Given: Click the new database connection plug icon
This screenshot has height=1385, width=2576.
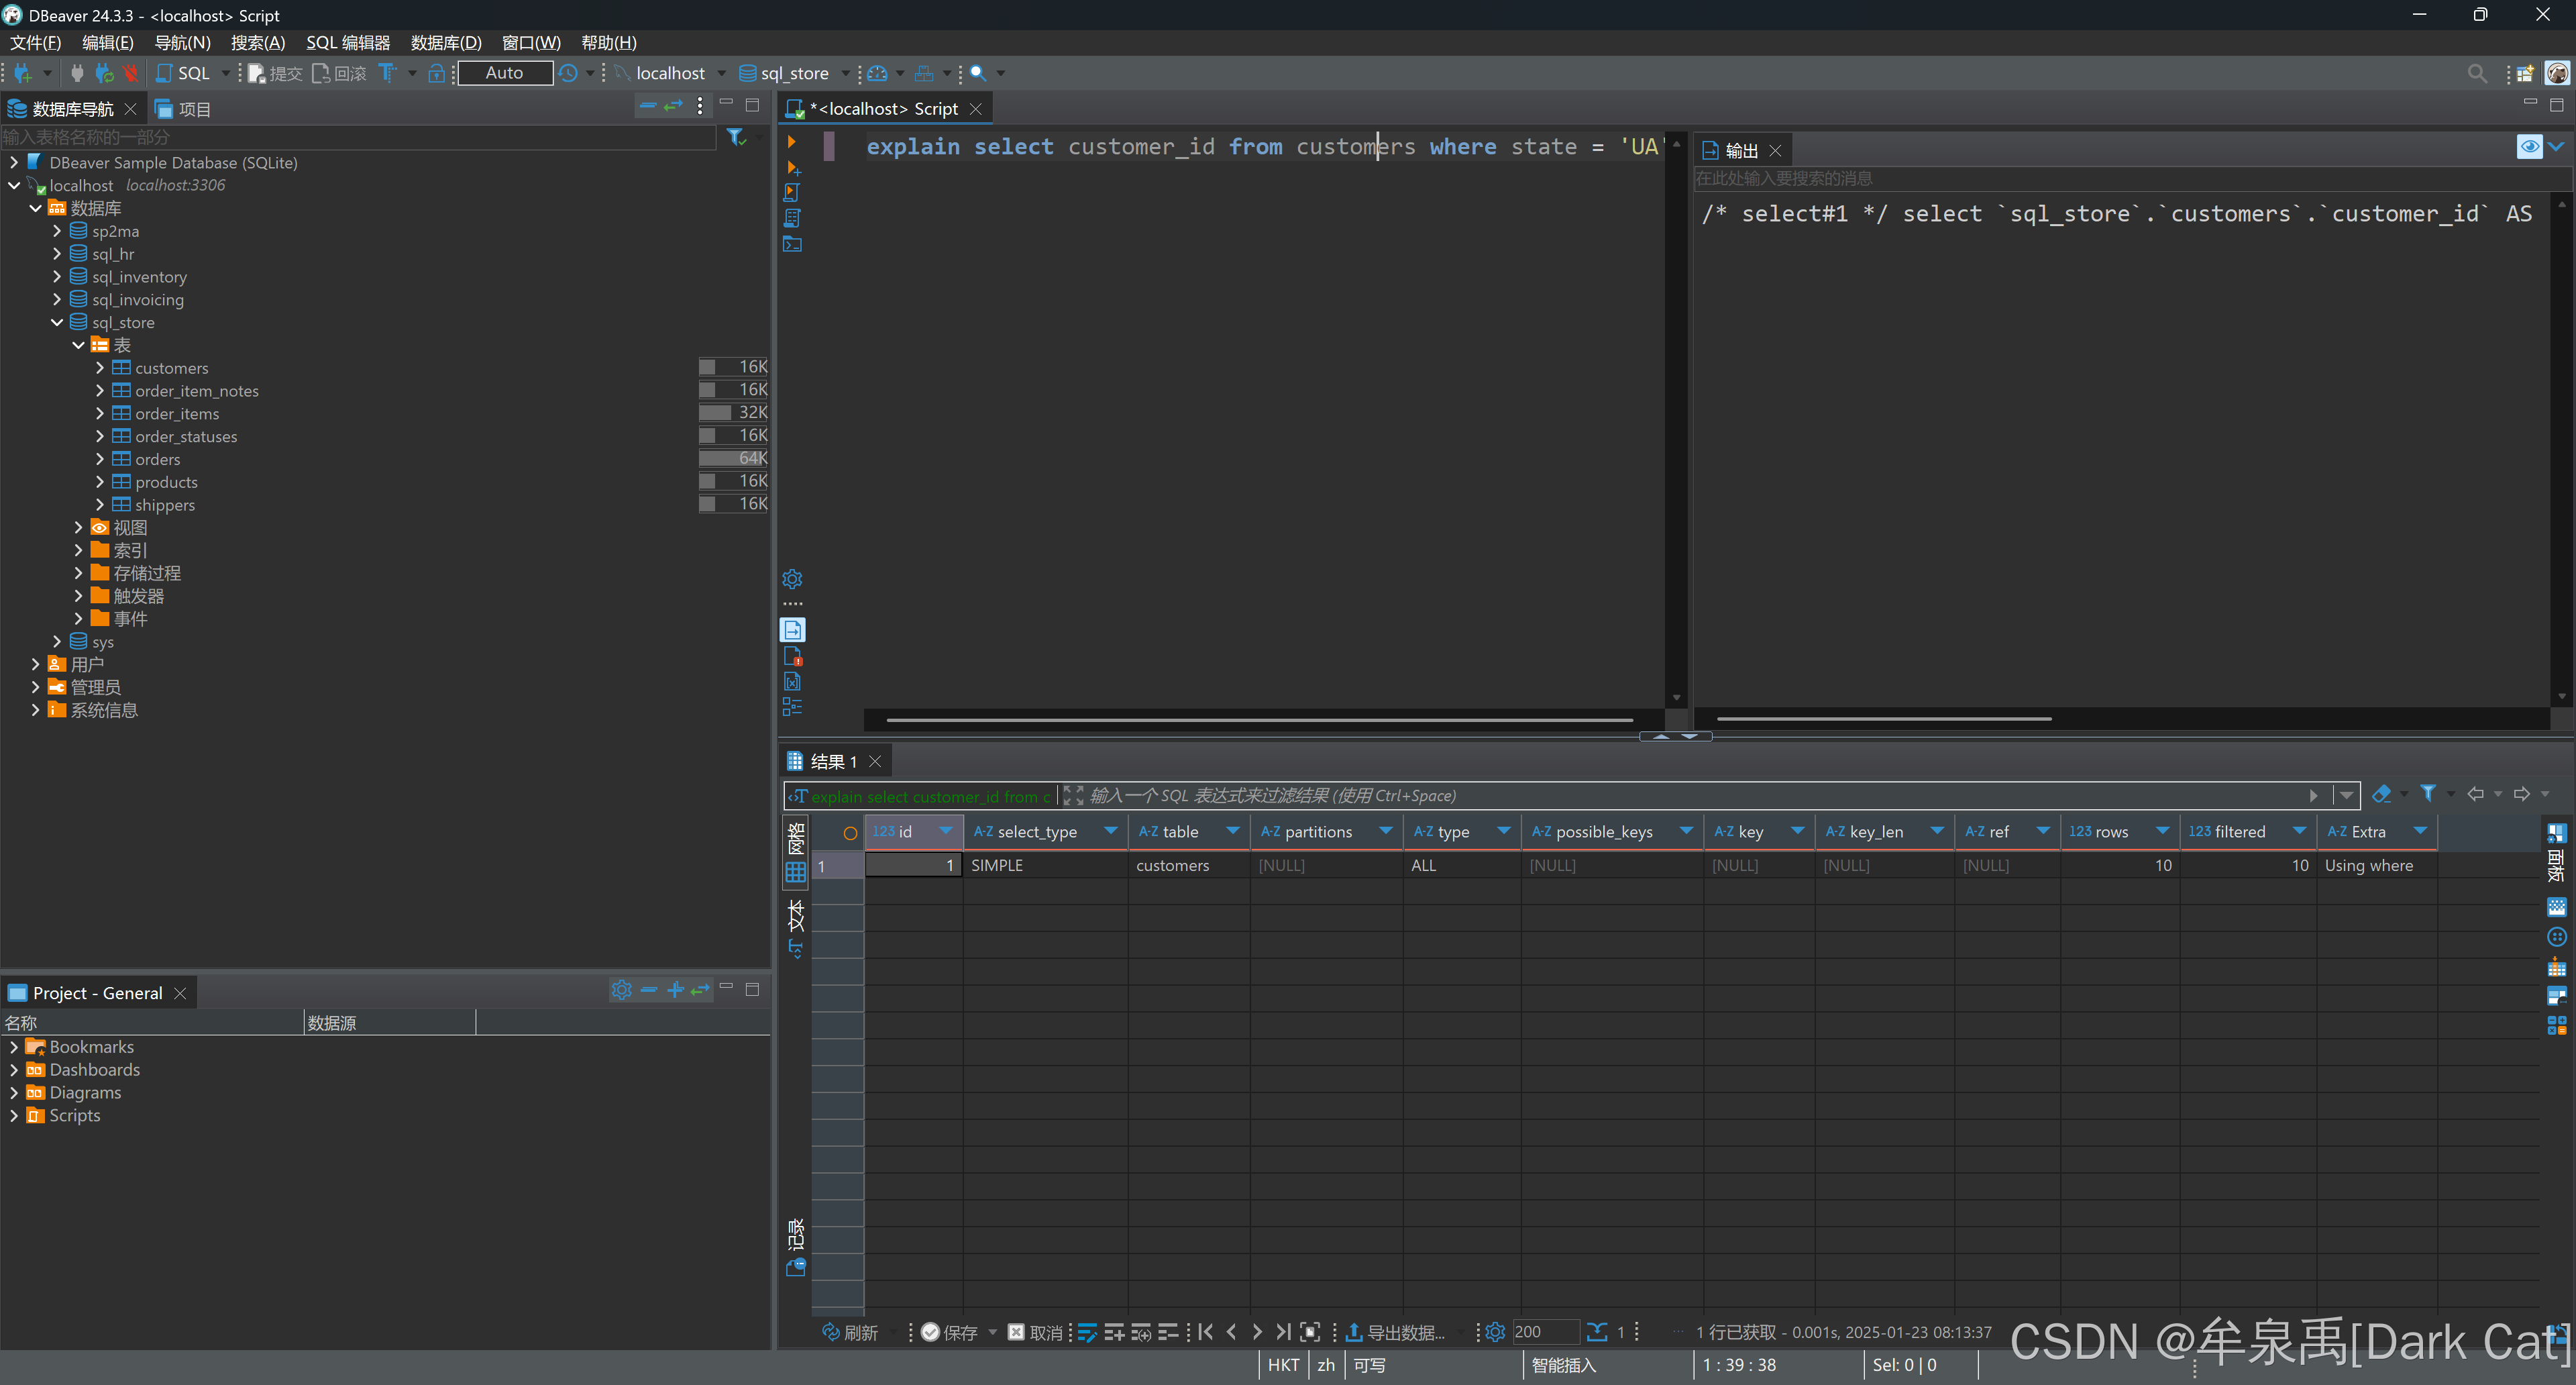Looking at the screenshot, I should tap(22, 73).
